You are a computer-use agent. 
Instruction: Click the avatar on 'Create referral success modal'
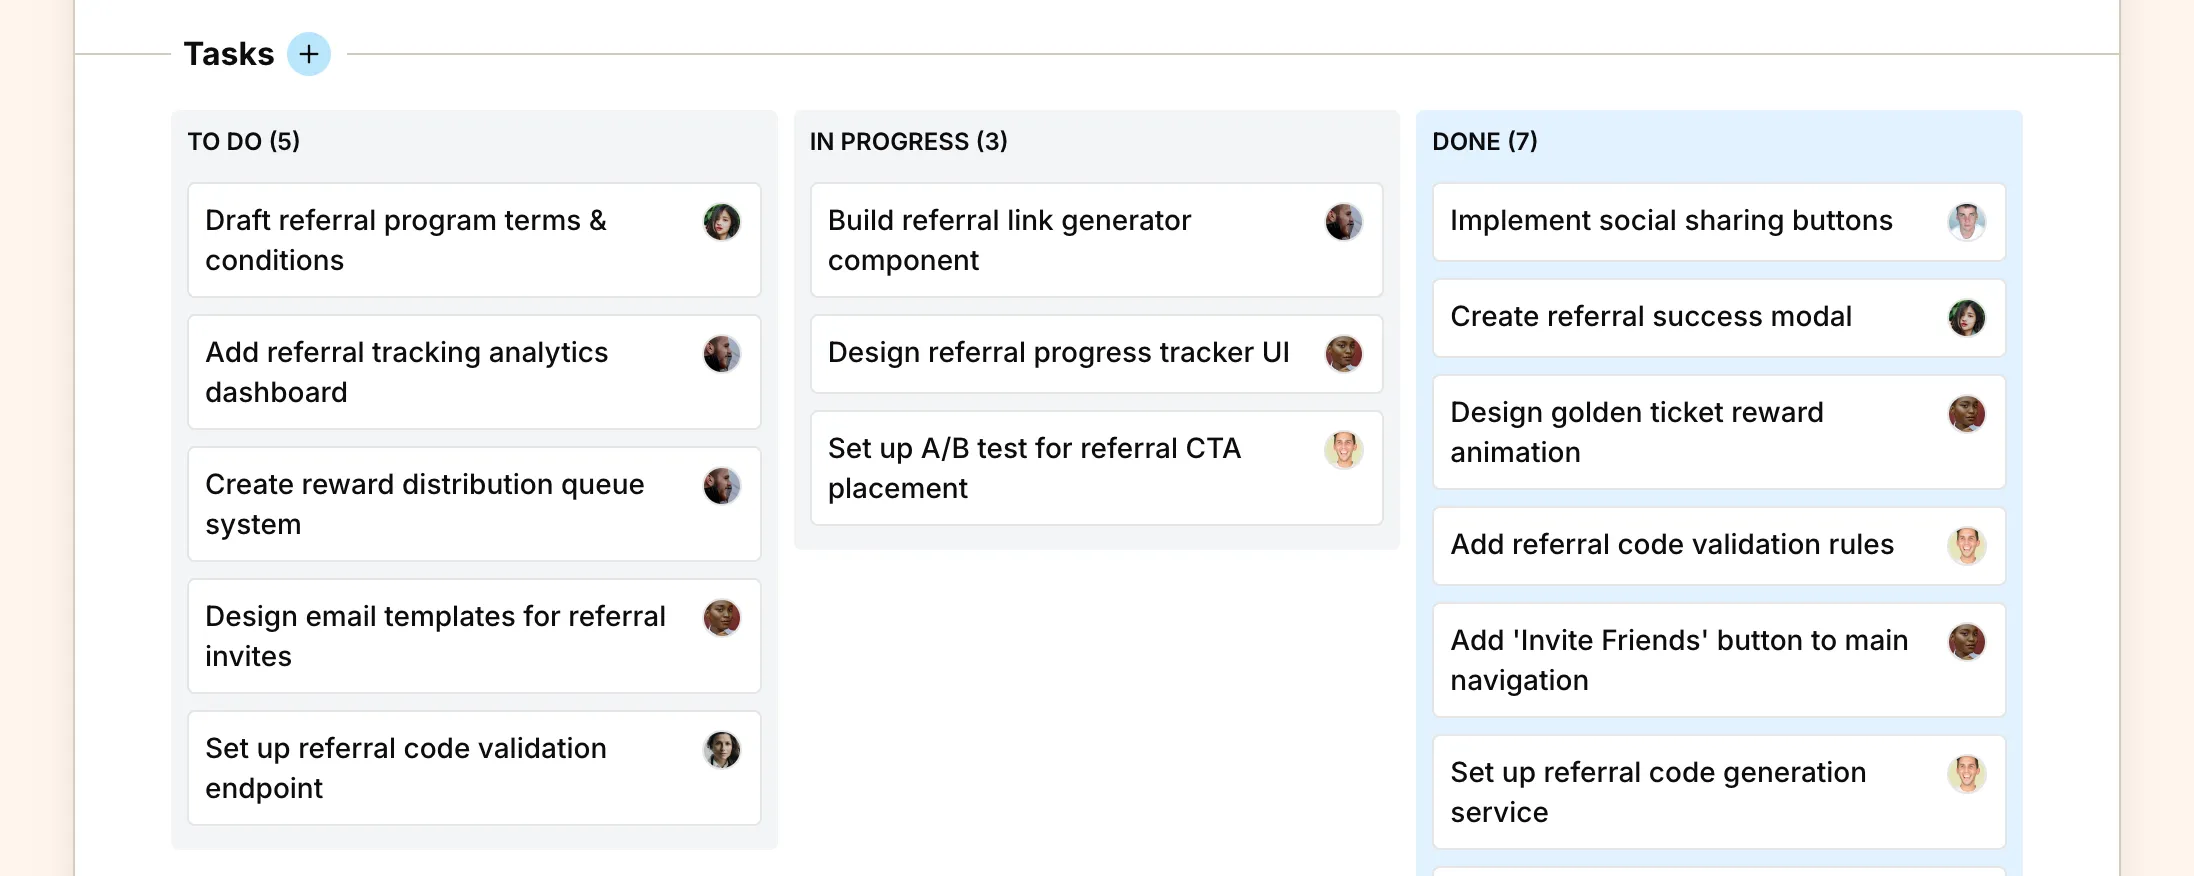(x=1968, y=318)
